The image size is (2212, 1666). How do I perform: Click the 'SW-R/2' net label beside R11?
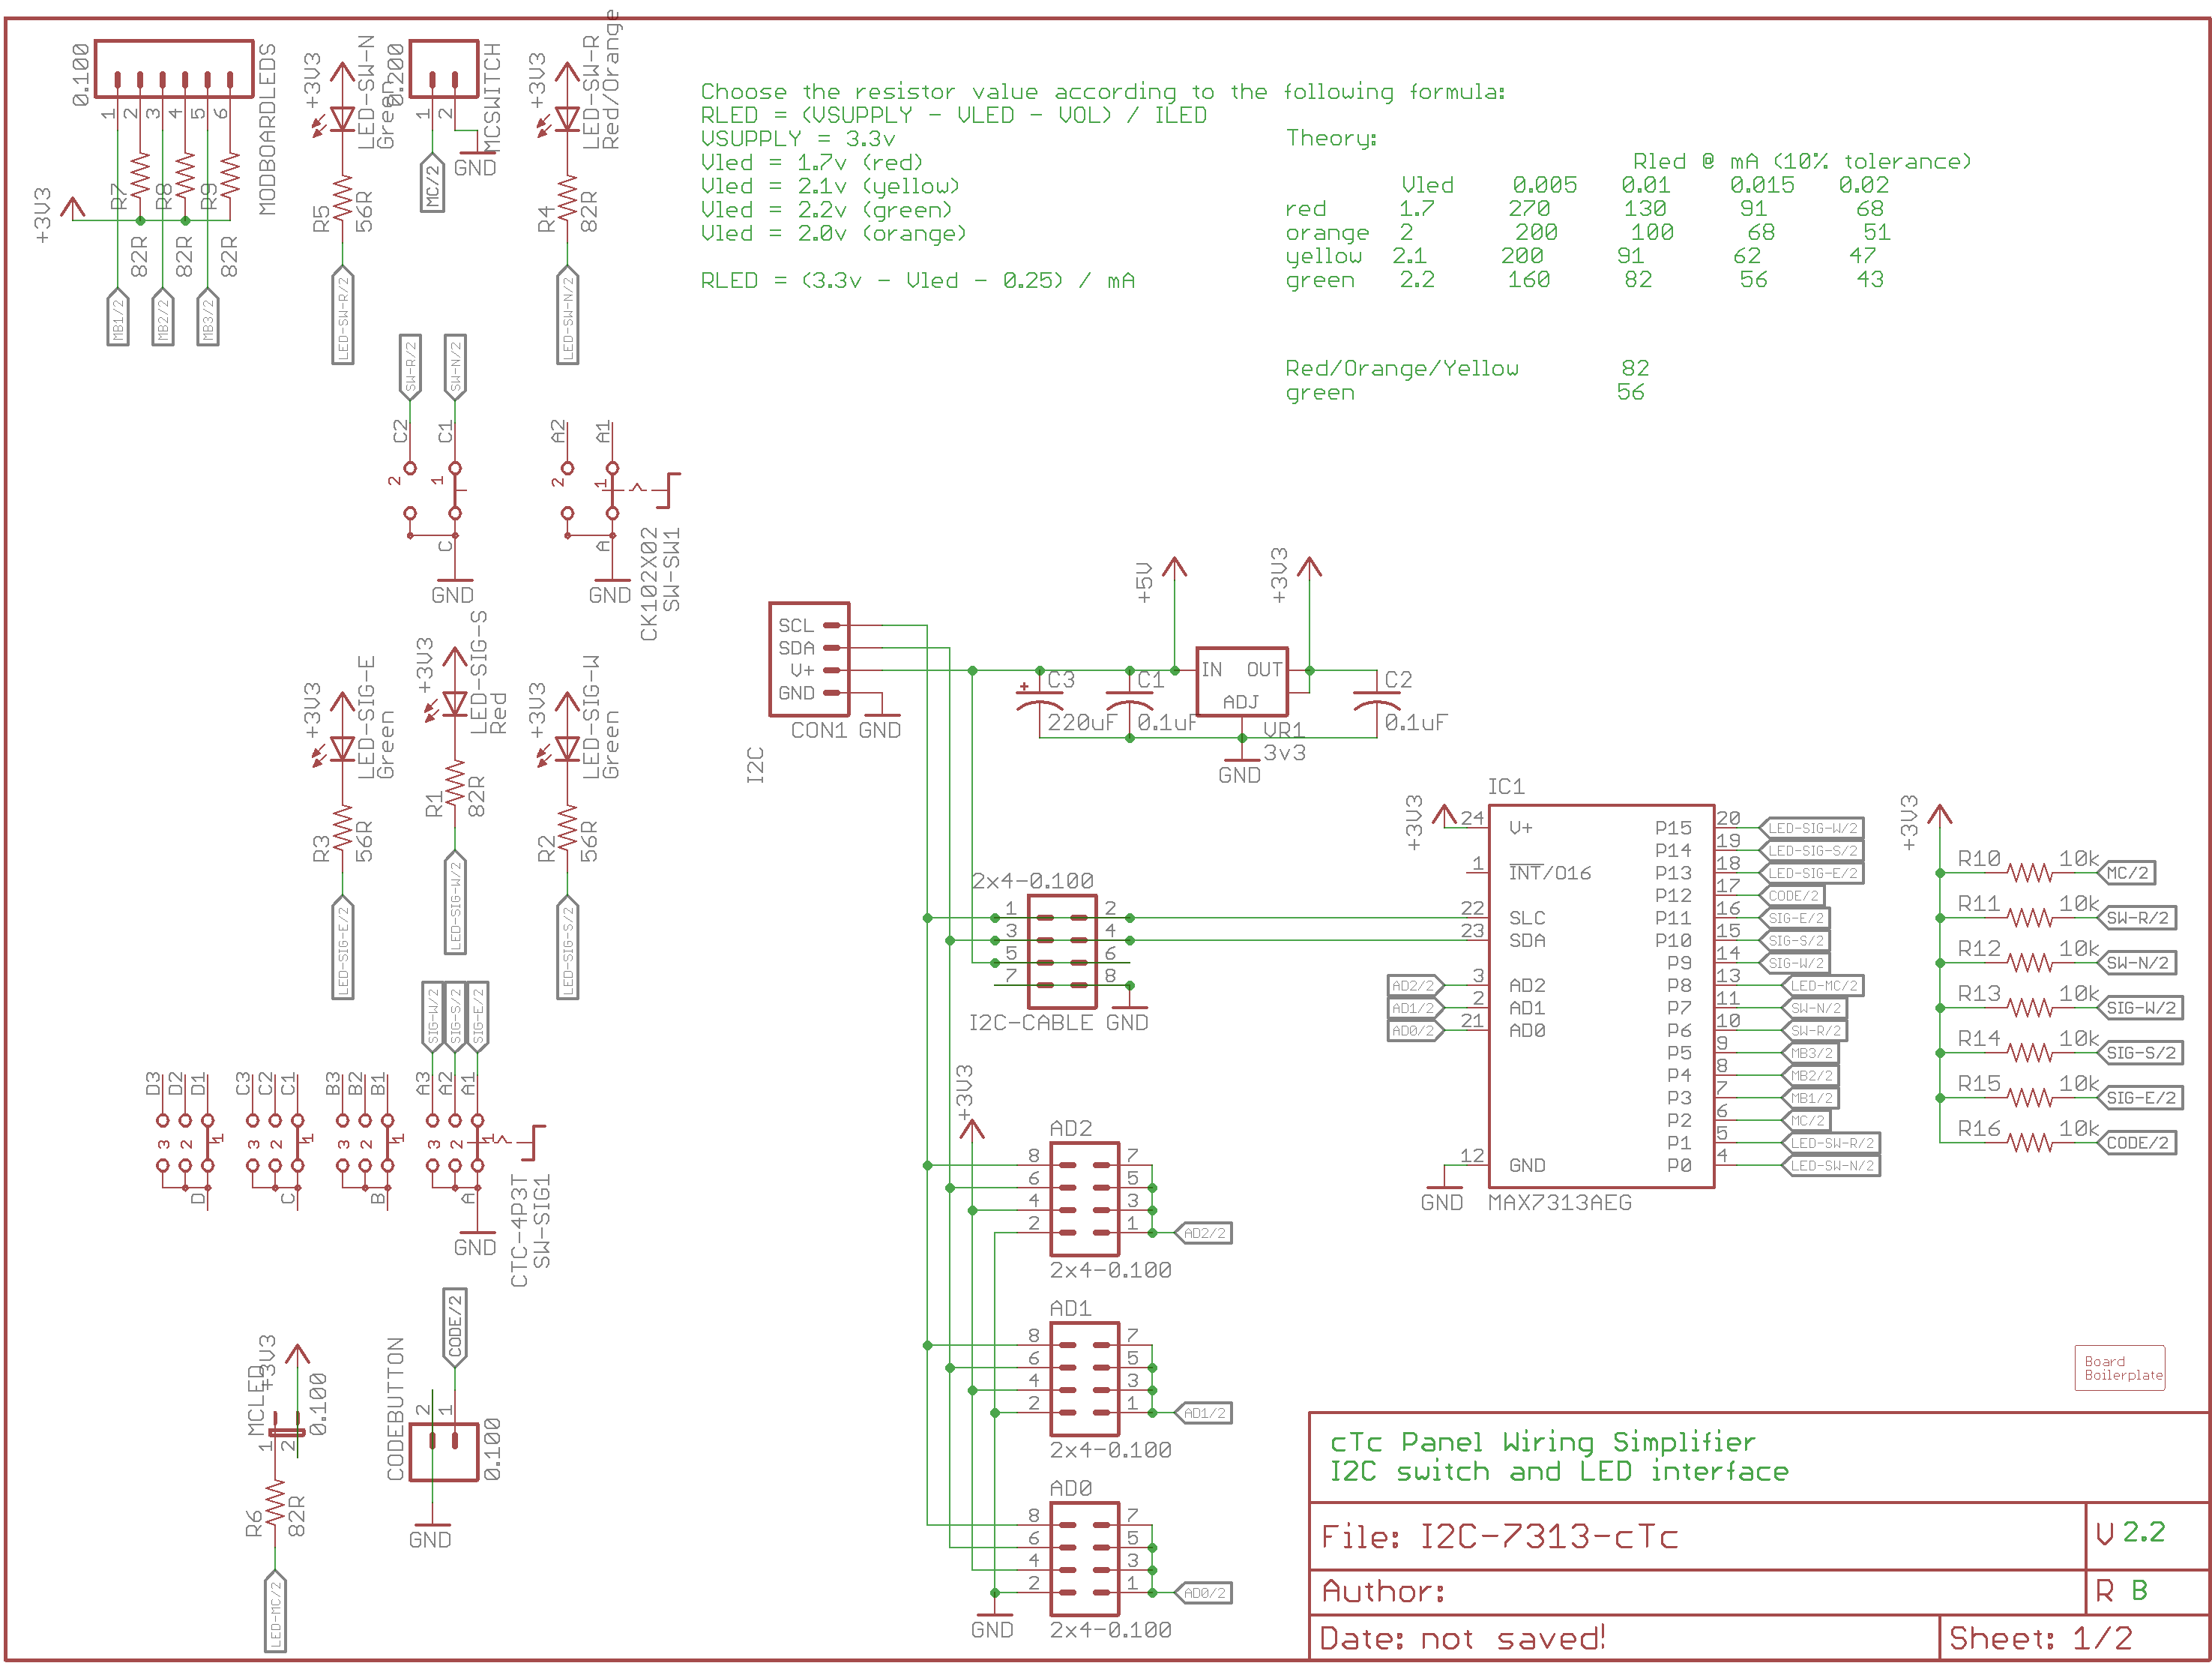[2136, 918]
